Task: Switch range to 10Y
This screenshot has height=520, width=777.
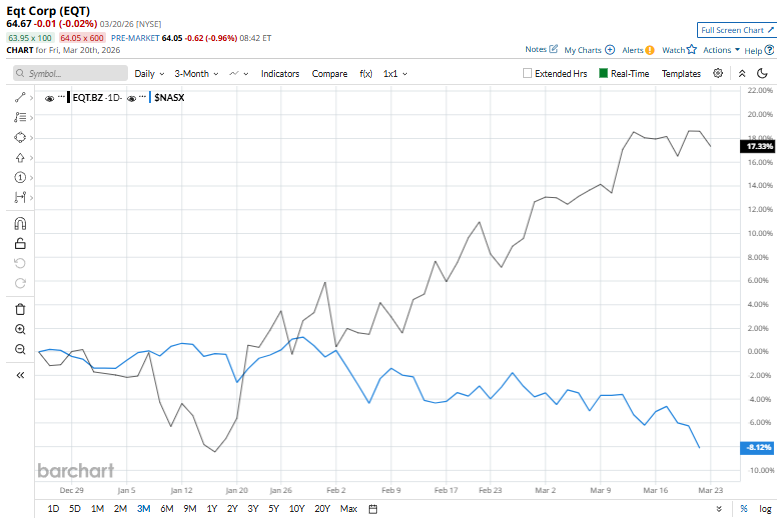Action: [296, 509]
